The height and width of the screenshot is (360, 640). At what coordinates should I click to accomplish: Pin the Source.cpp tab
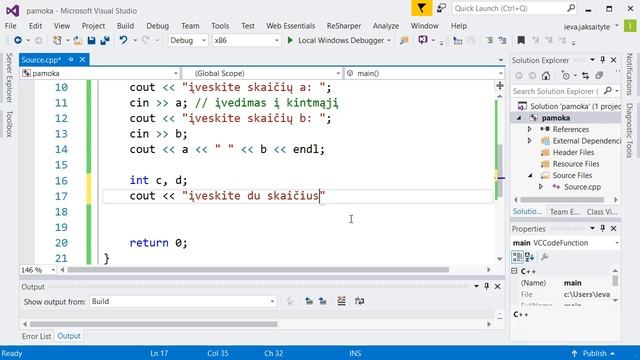click(71, 60)
